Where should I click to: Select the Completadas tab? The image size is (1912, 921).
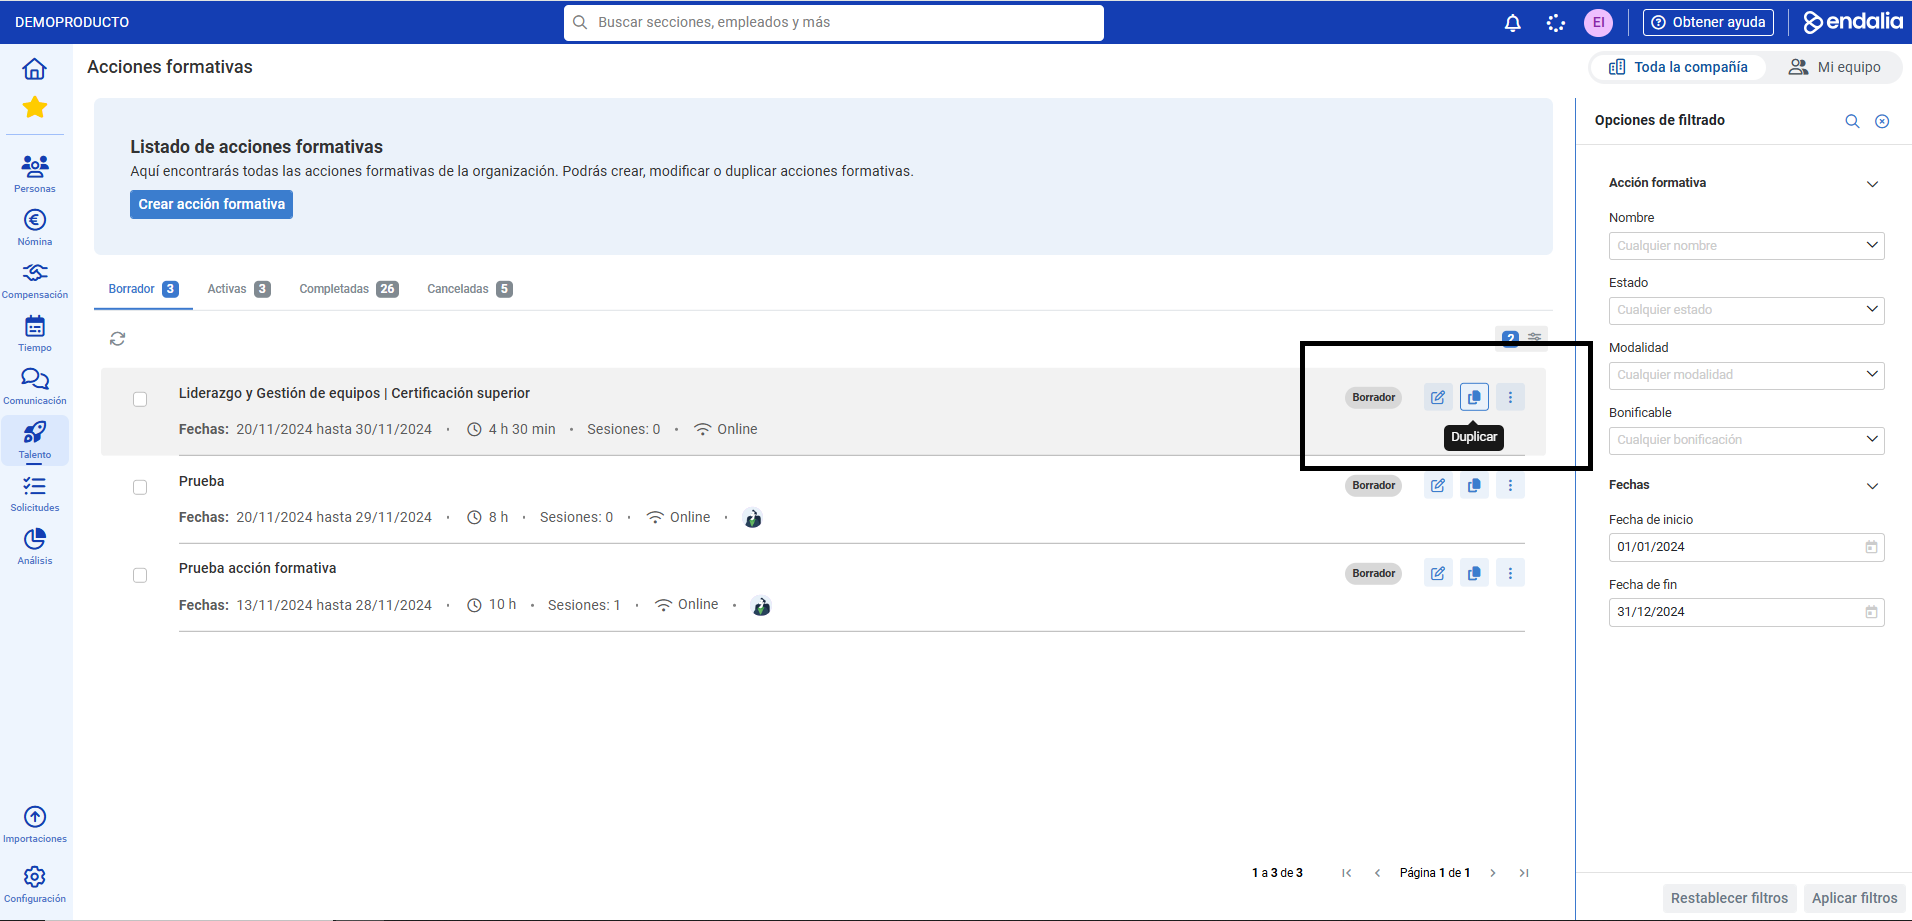click(349, 289)
